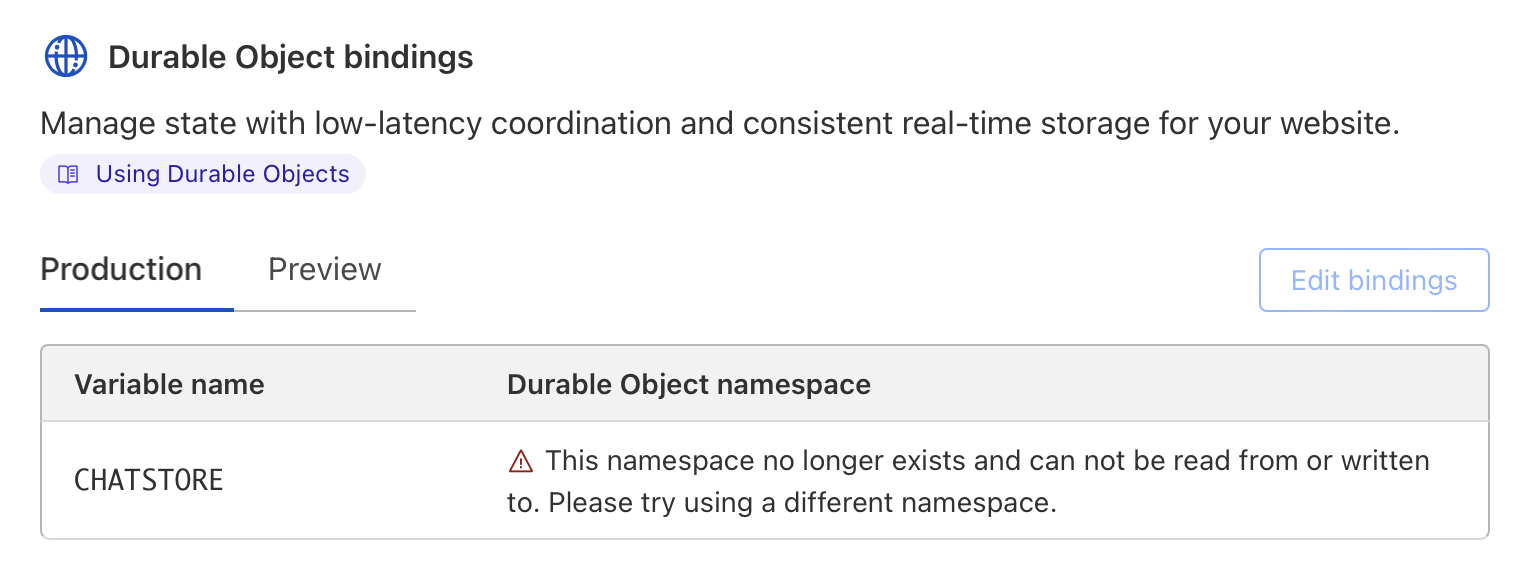The image size is (1522, 574).
Task: Click "Please try using a different namespace" text
Action: (802, 502)
